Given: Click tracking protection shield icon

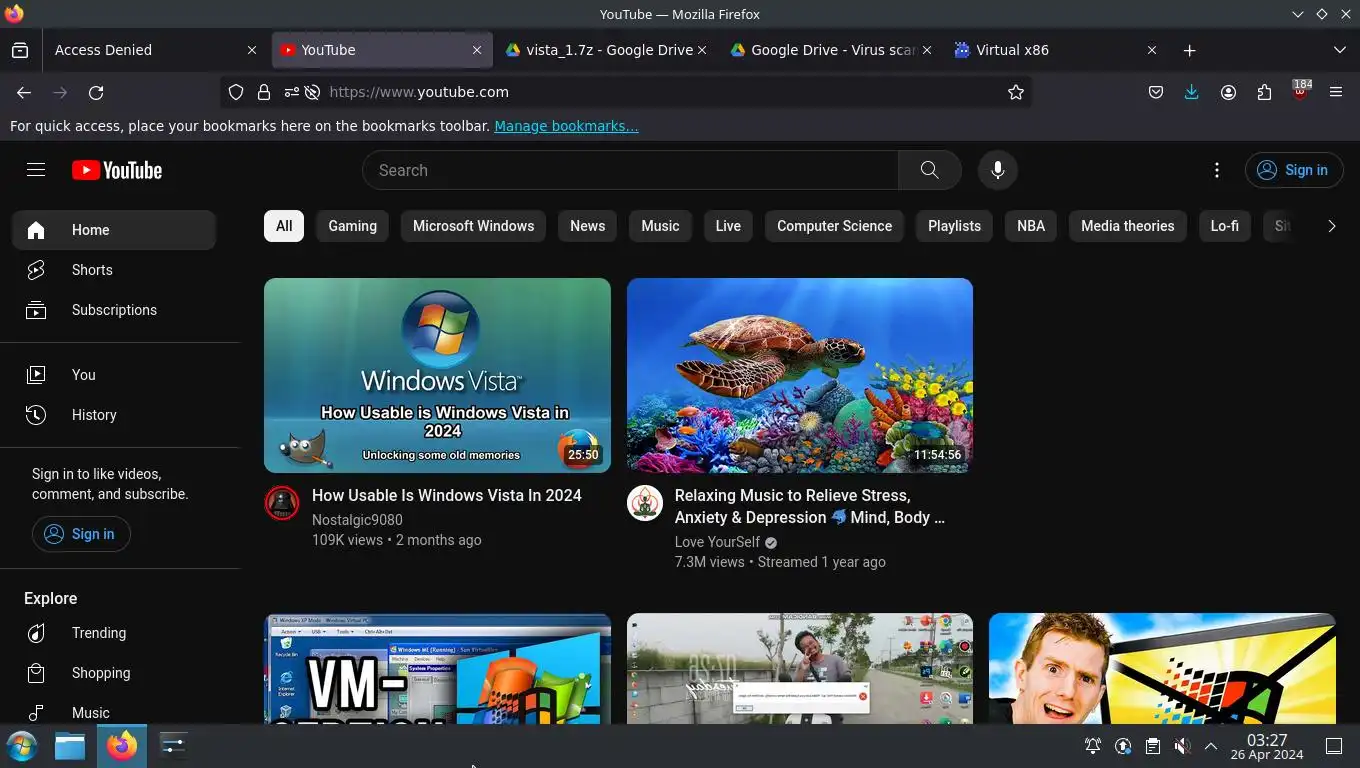Looking at the screenshot, I should [236, 92].
